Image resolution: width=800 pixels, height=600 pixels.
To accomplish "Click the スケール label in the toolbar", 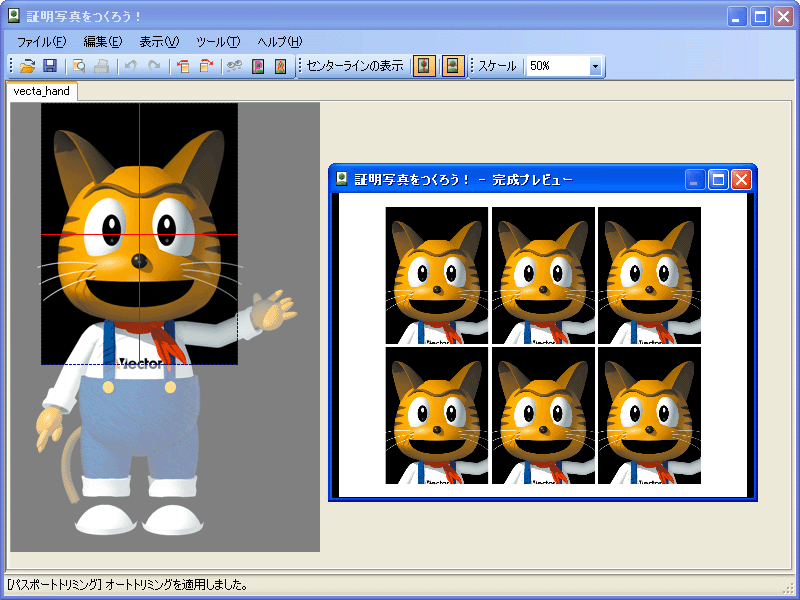I will [497, 66].
